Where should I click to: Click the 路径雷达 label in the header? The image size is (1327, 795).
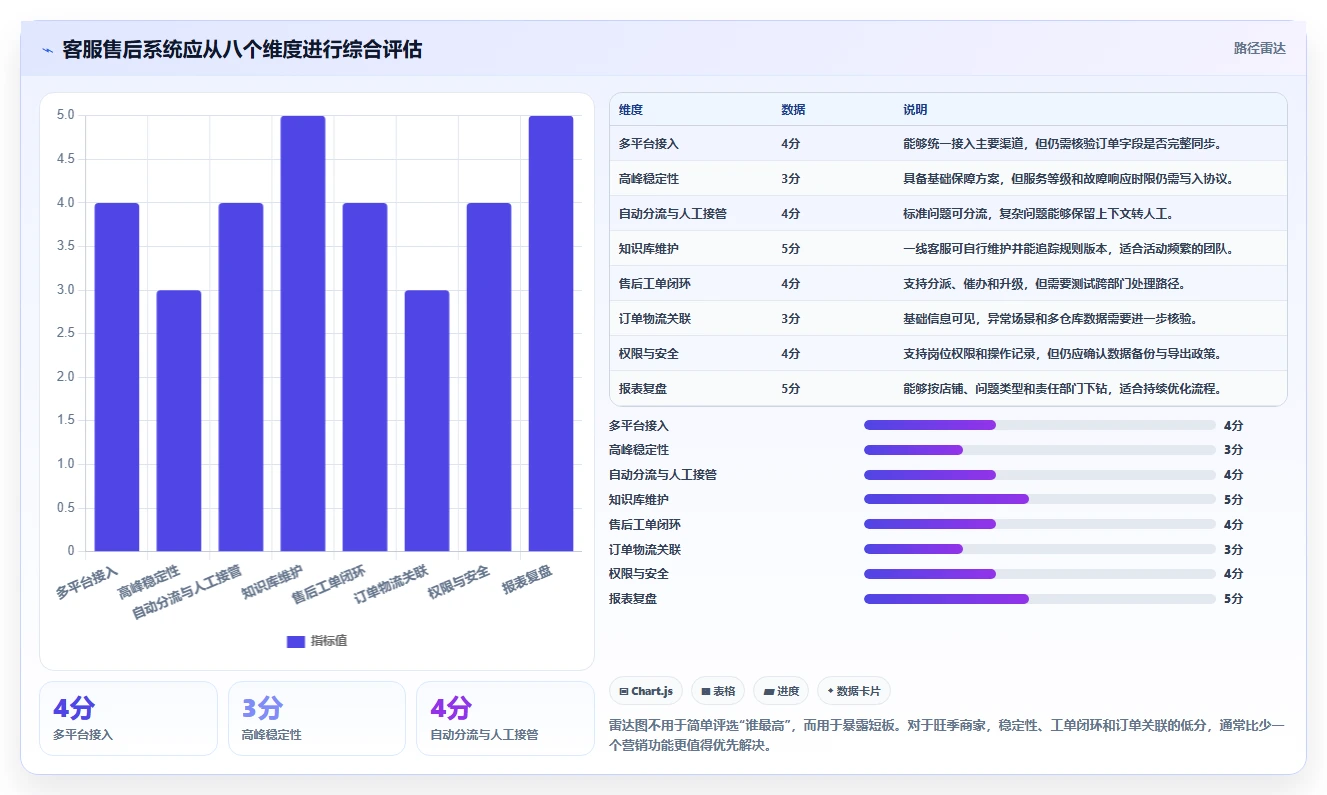tap(1259, 48)
